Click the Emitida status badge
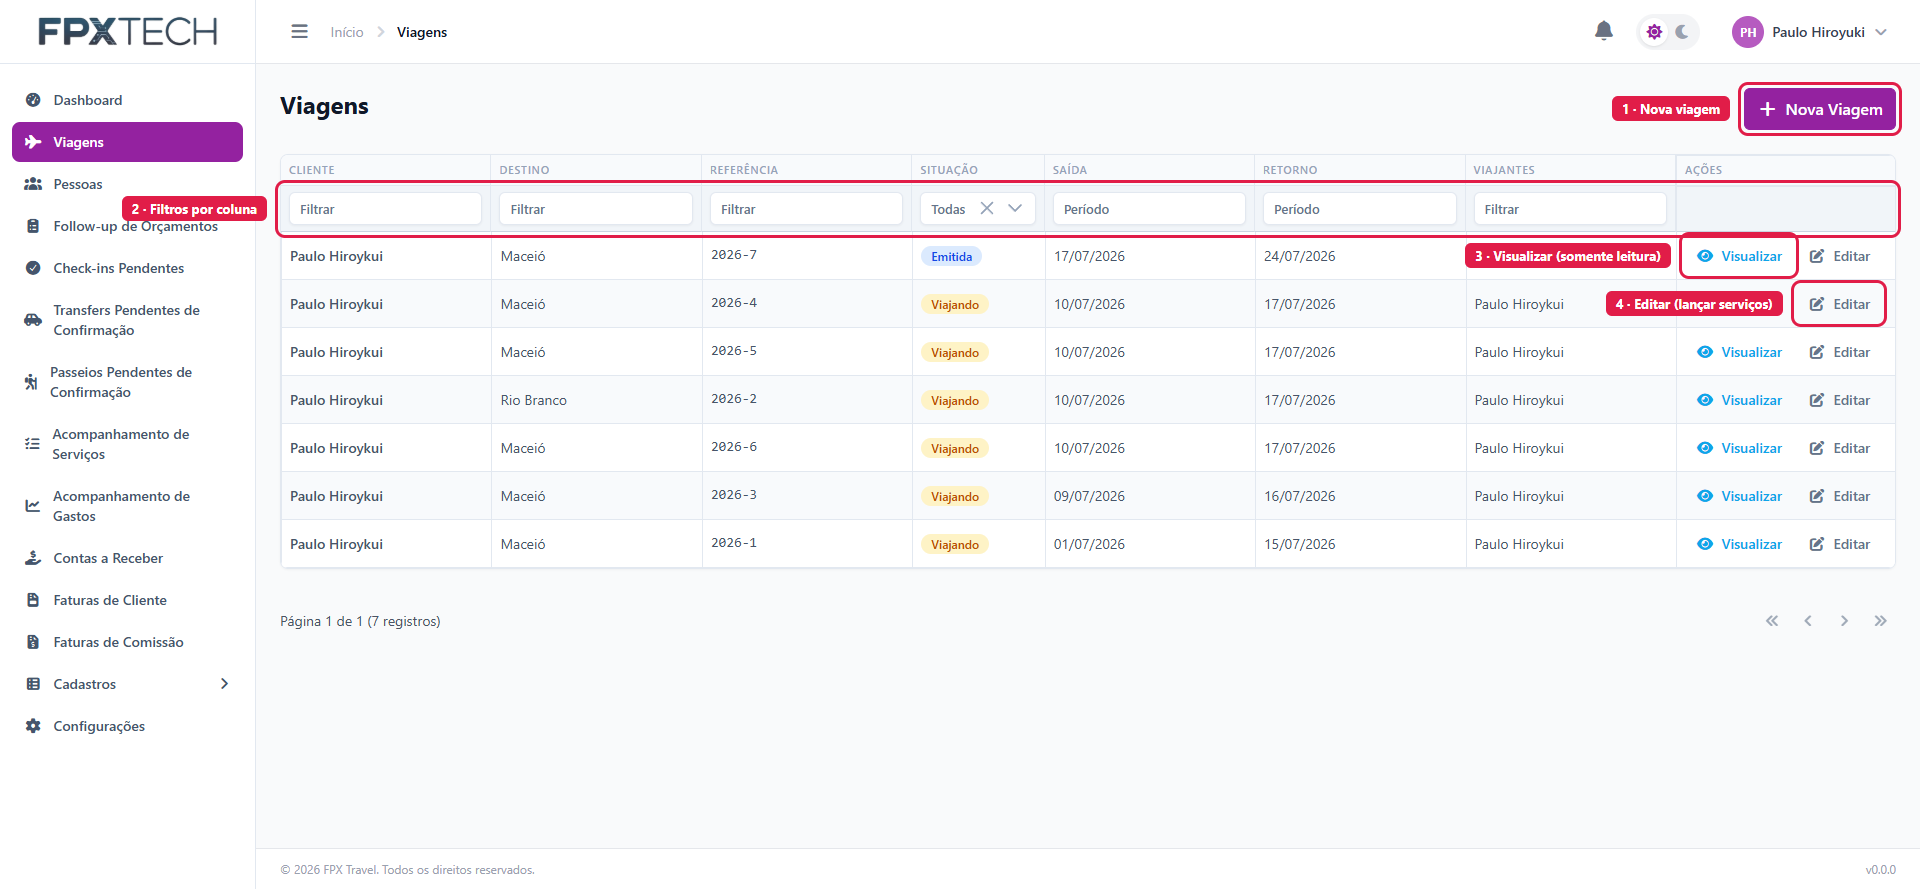 click(951, 257)
